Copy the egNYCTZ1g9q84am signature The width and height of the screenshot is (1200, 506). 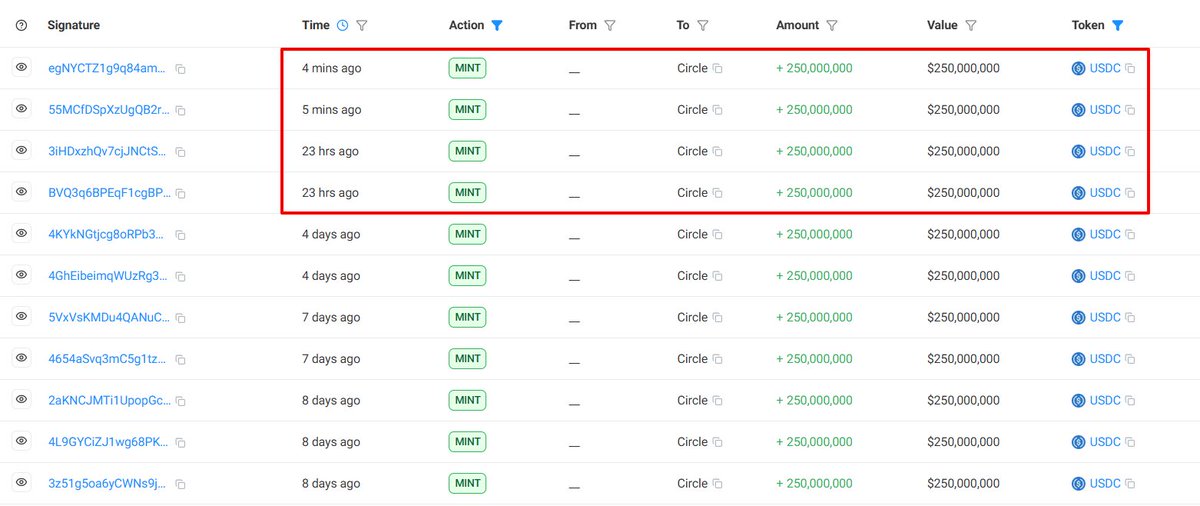181,69
